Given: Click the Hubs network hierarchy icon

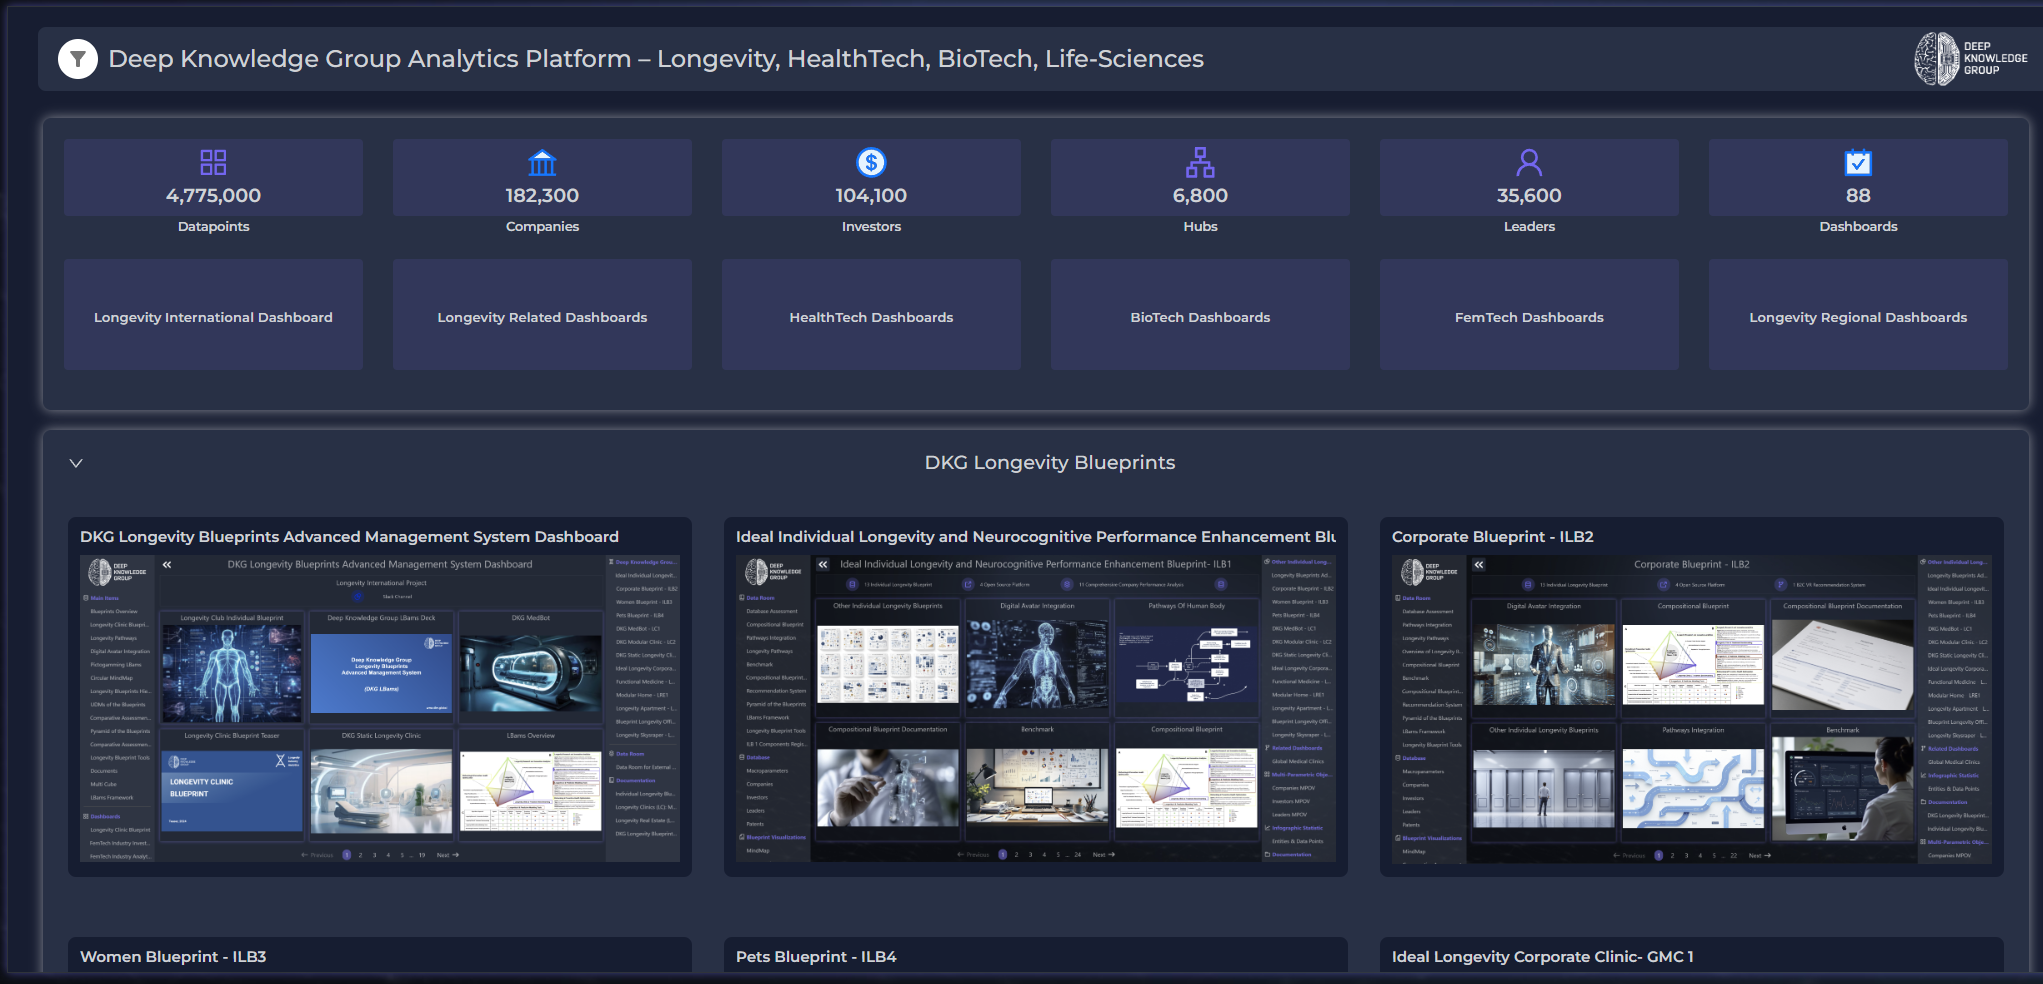Looking at the screenshot, I should click(1200, 162).
